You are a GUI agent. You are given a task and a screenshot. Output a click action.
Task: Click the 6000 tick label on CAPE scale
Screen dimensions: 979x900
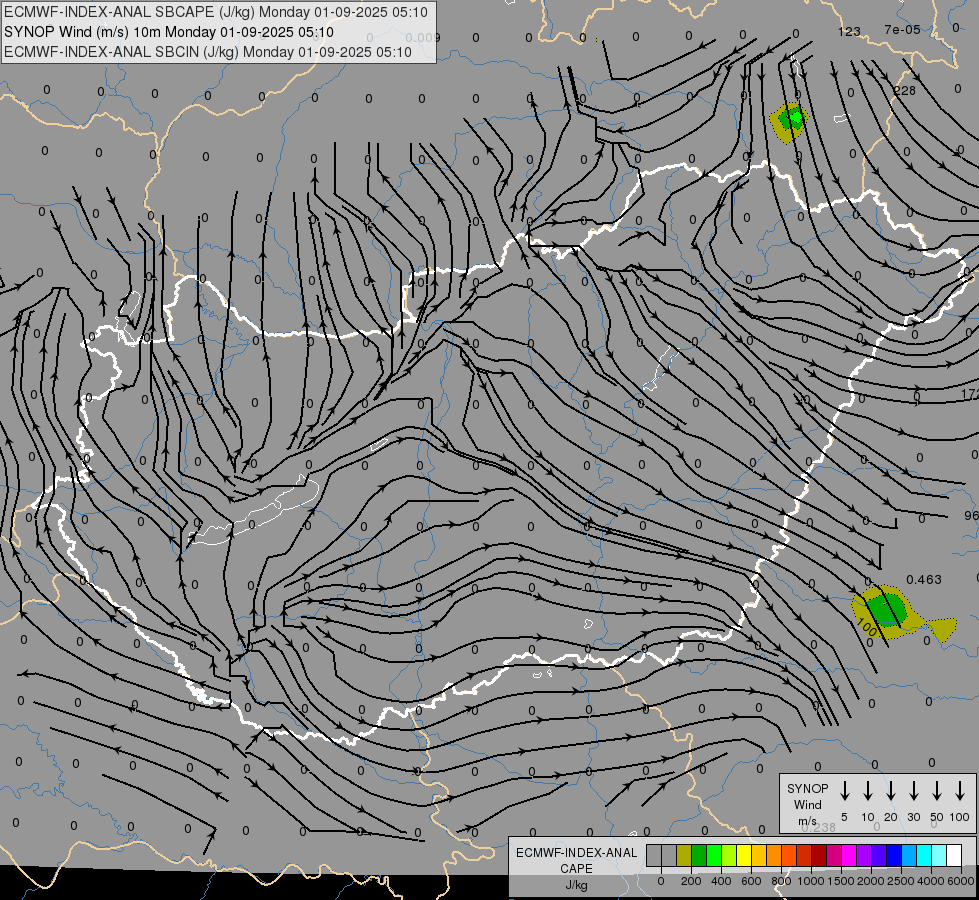point(961,881)
